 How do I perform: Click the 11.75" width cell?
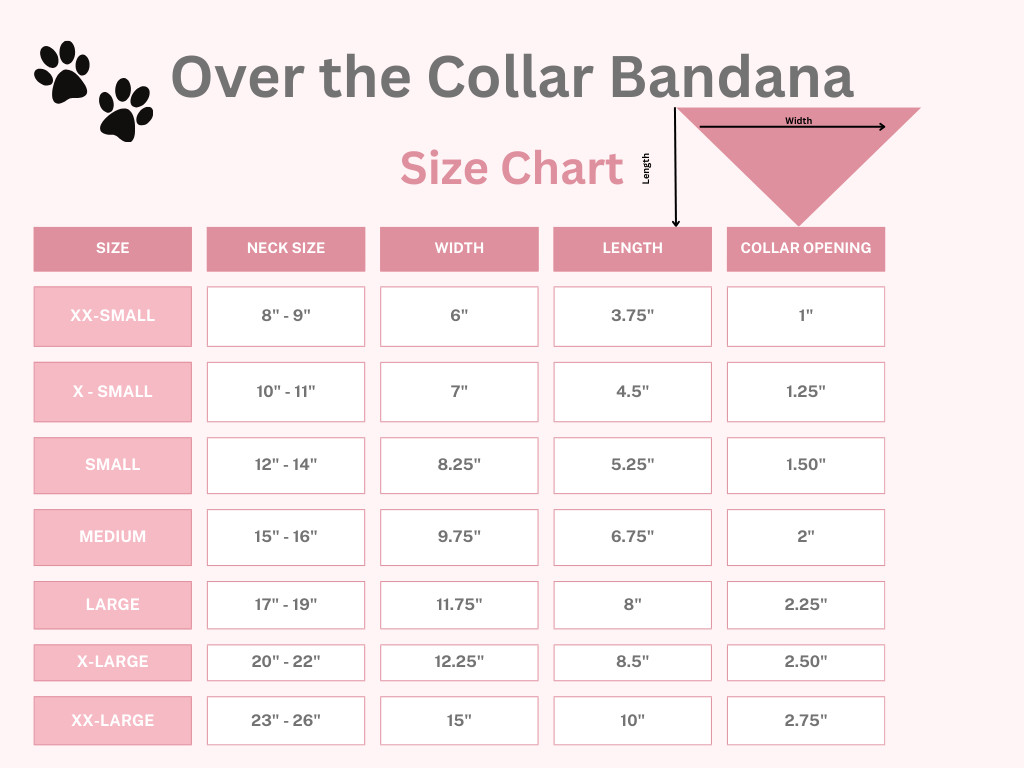459,605
